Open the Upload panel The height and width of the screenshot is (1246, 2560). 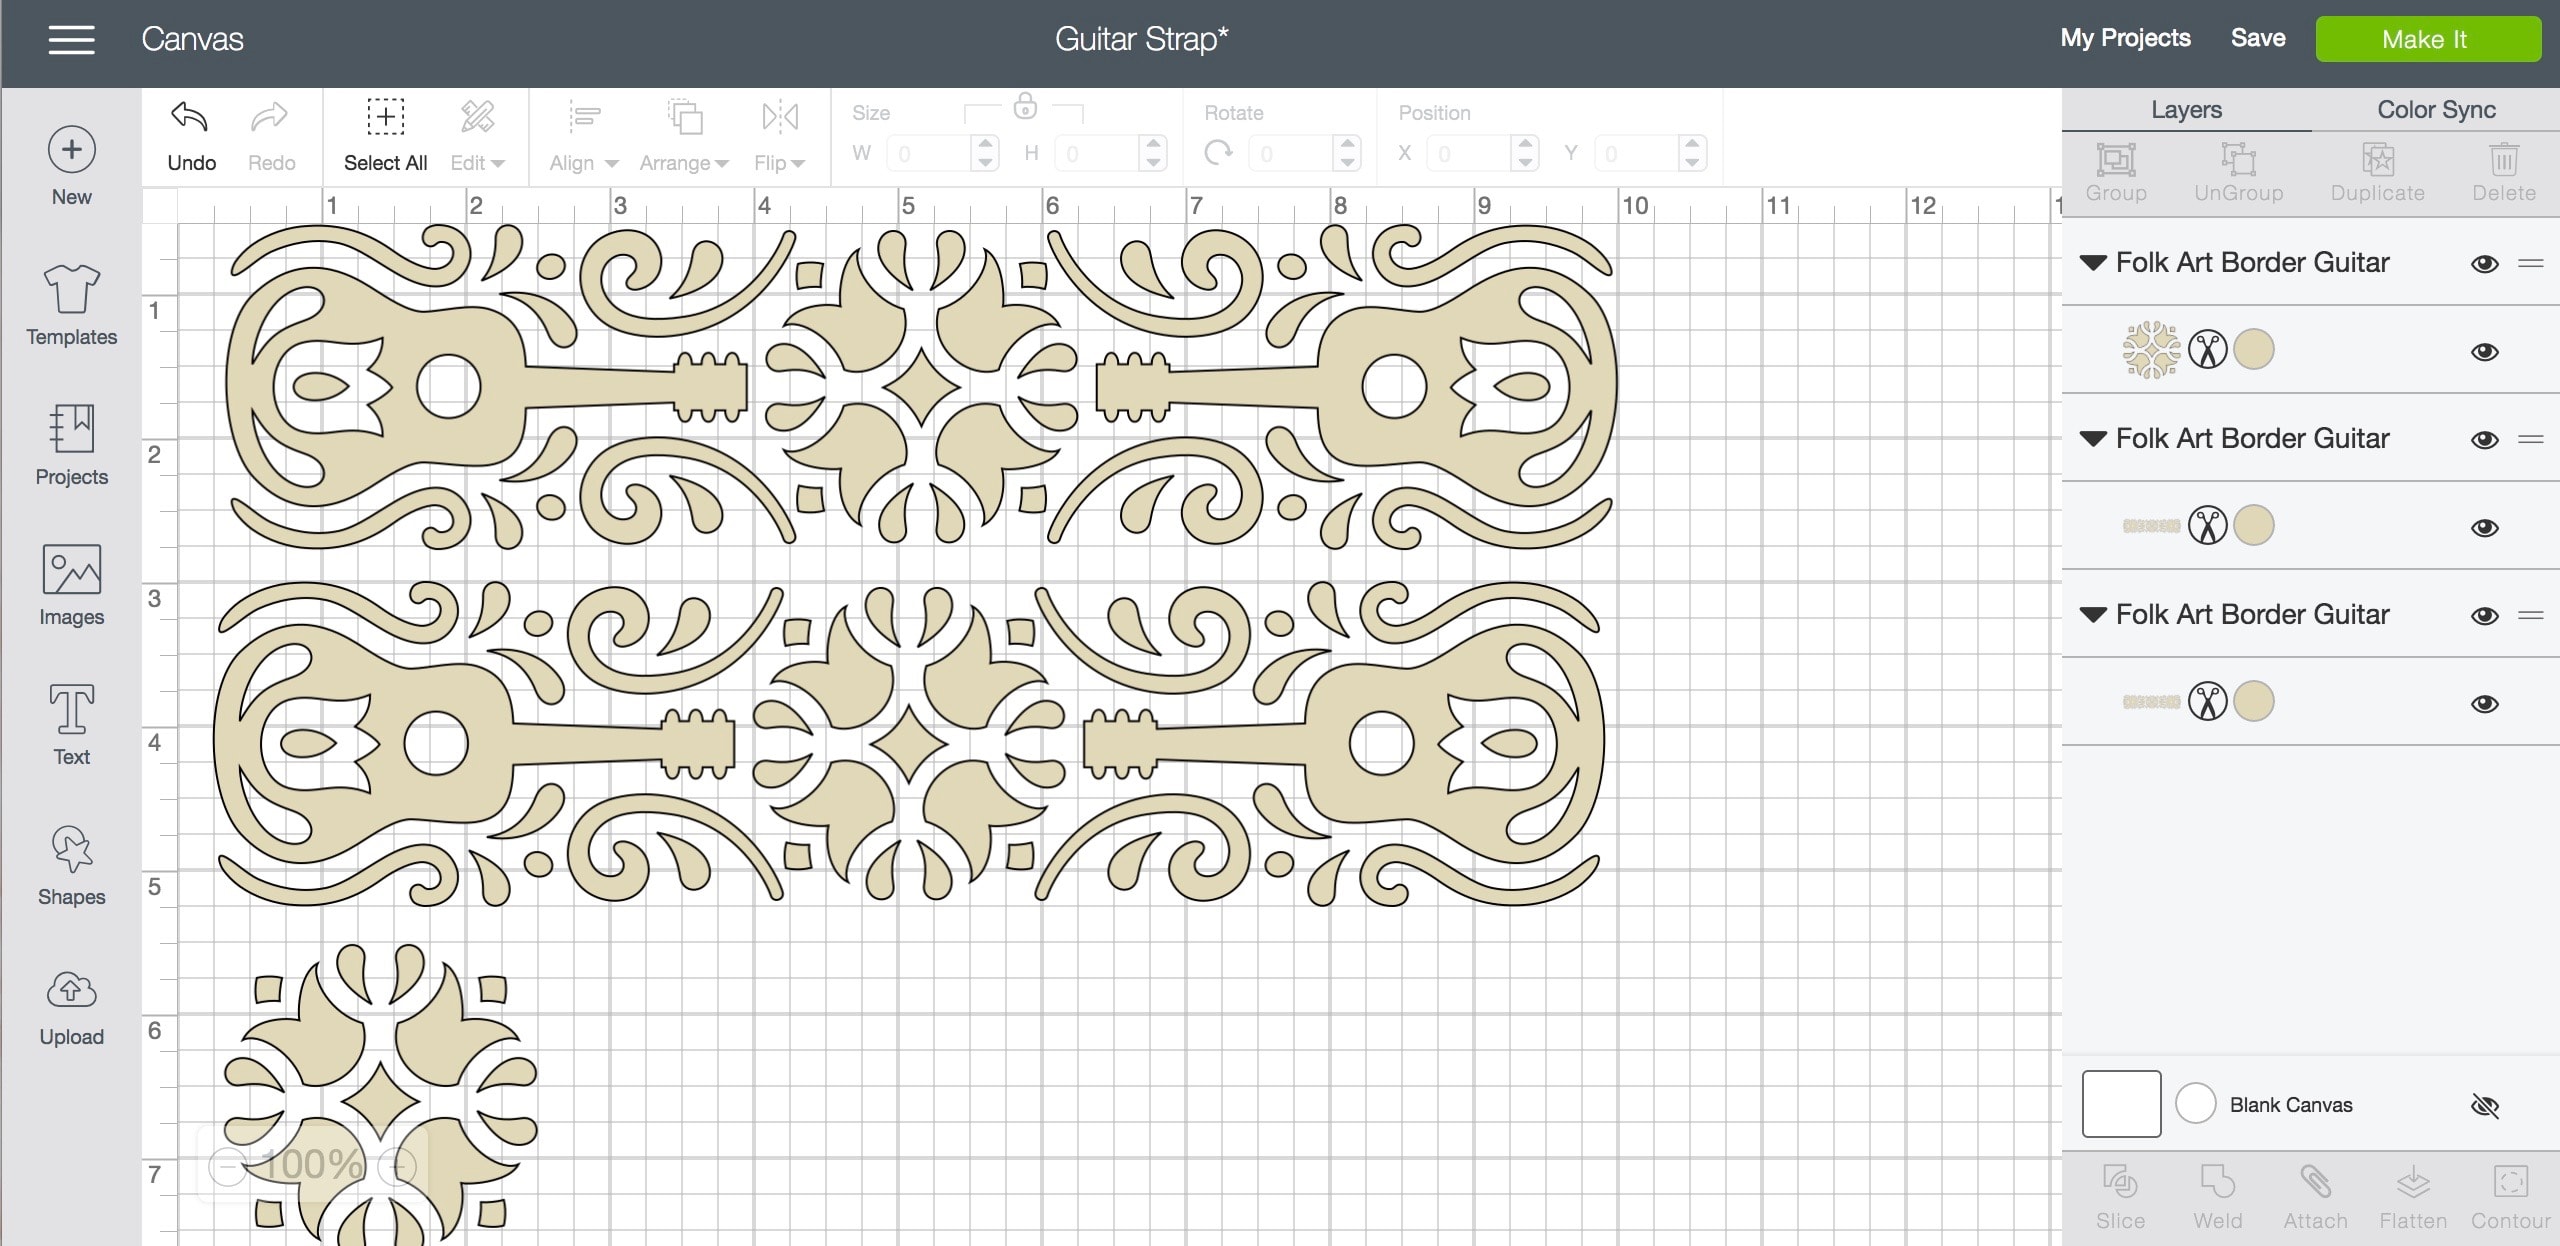[71, 1008]
